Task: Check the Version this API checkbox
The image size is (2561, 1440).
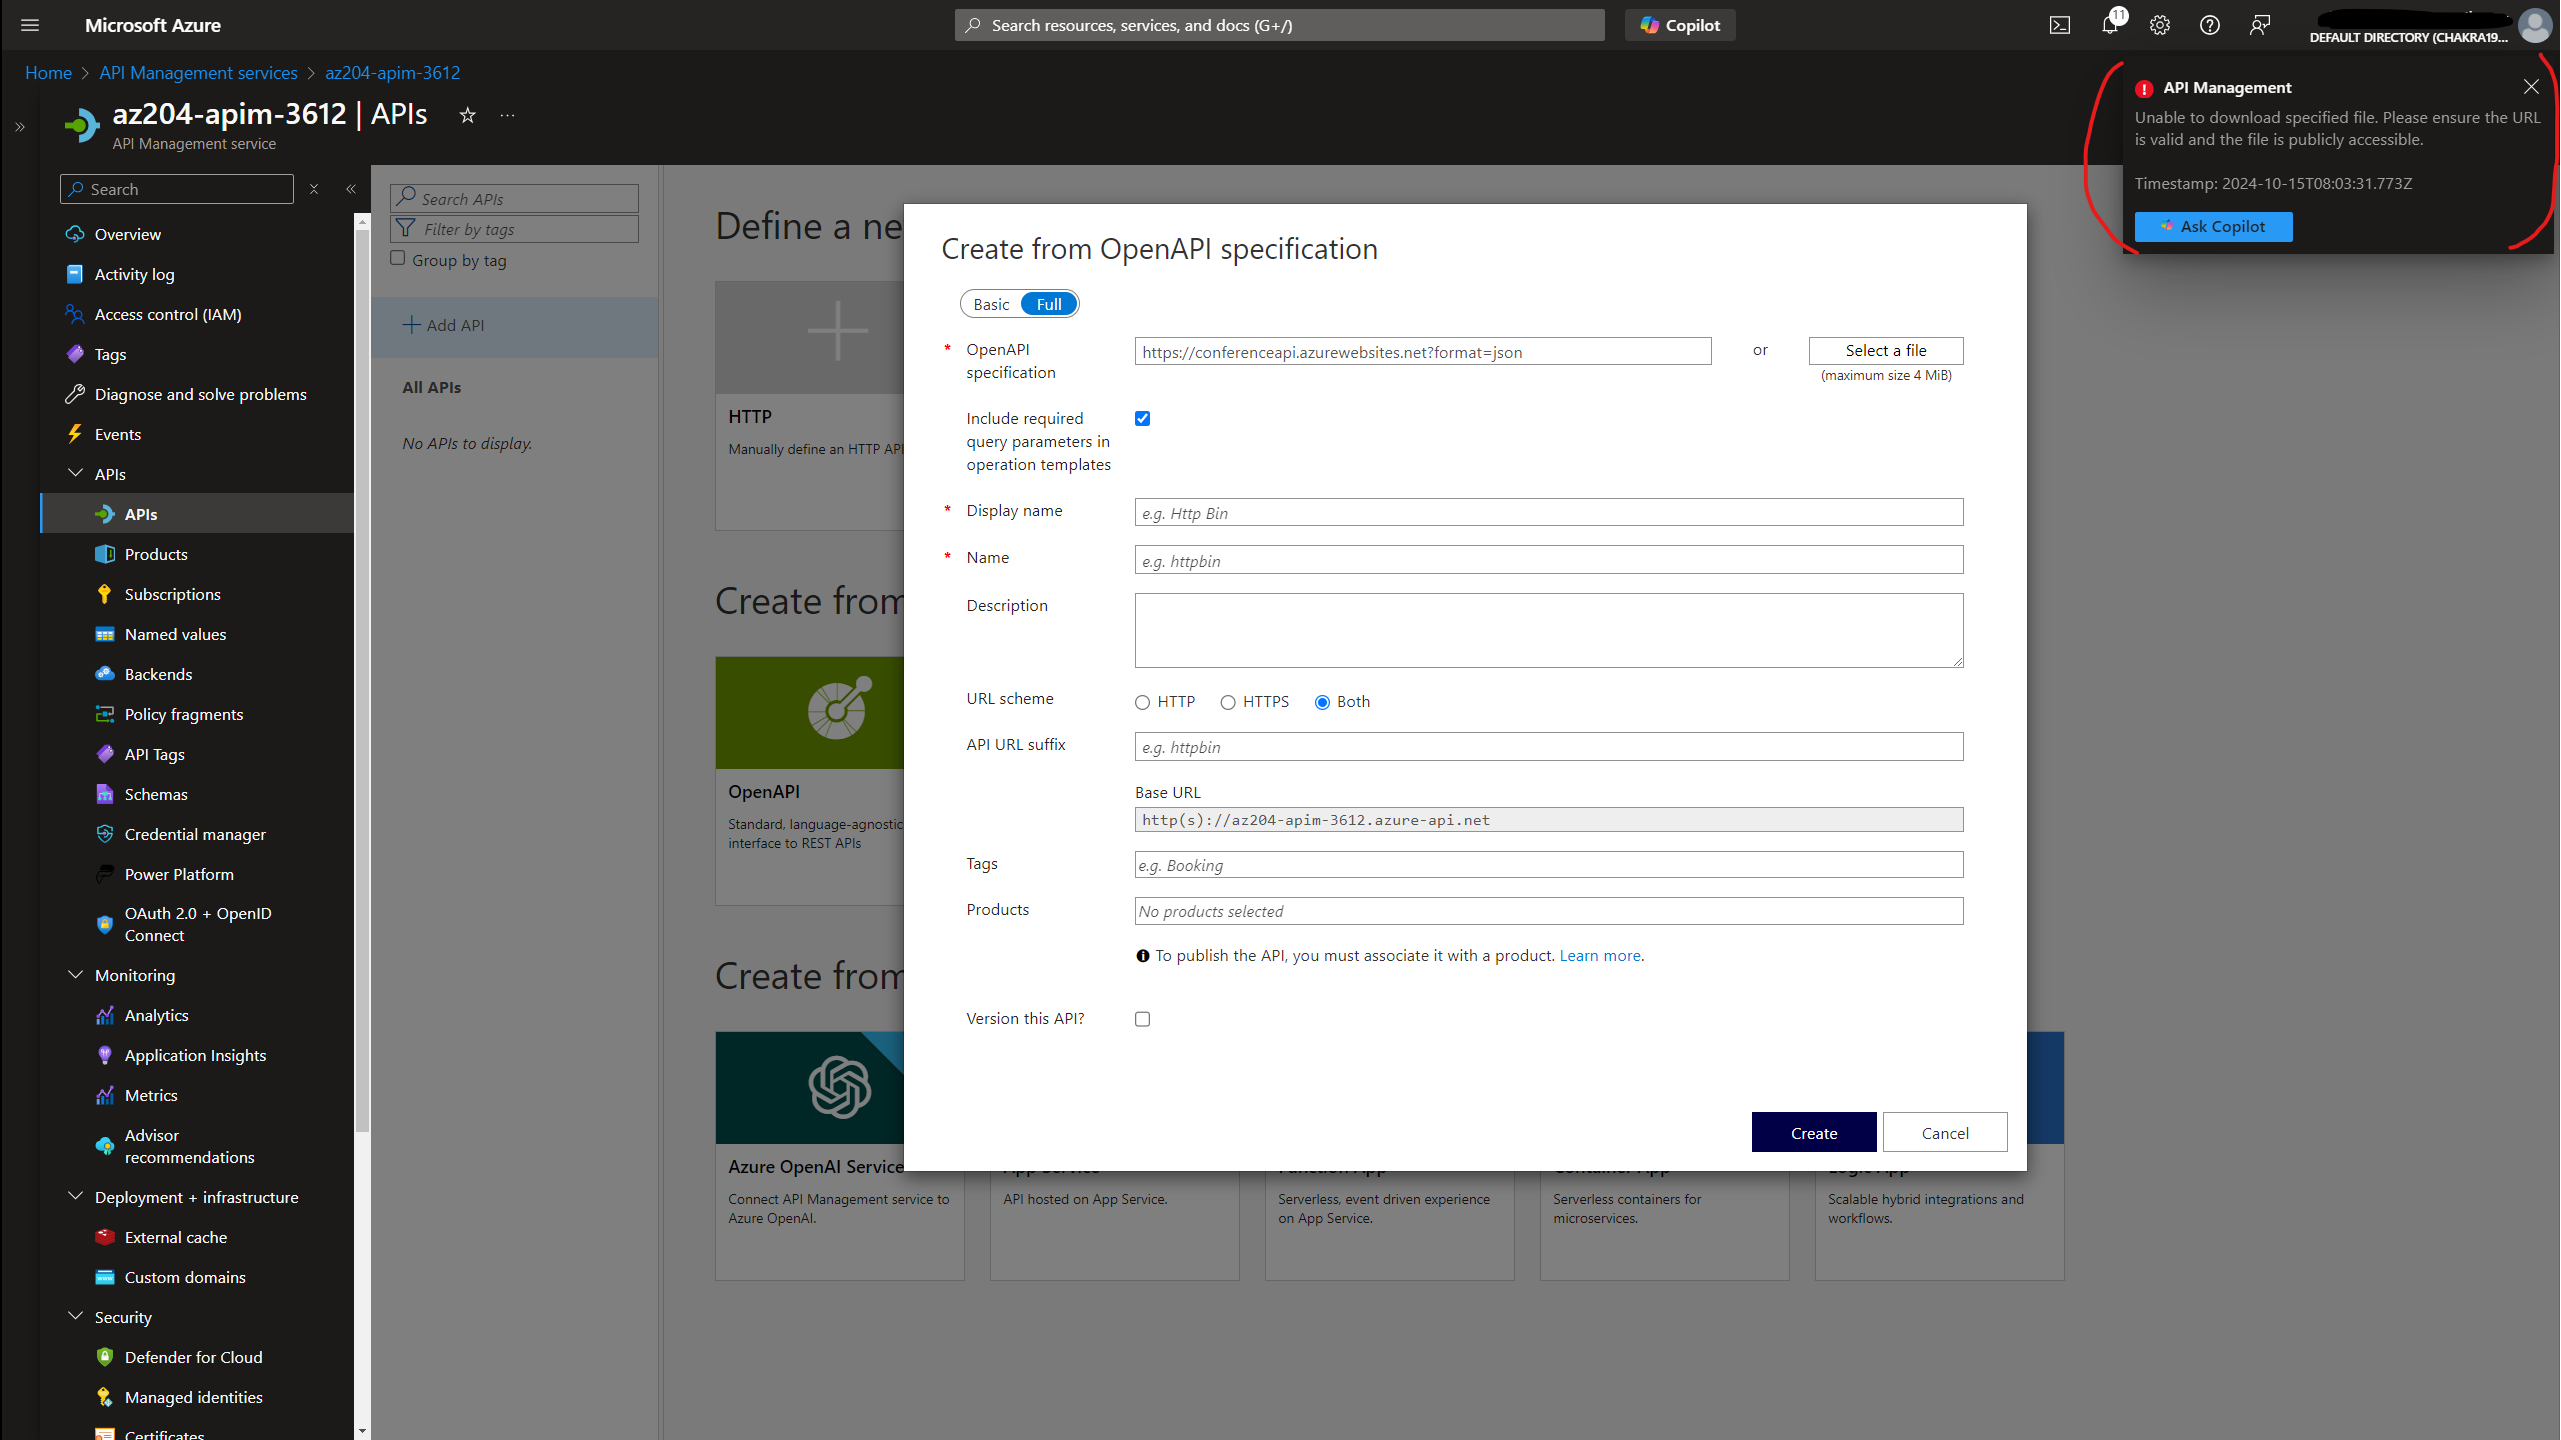Action: tap(1142, 1019)
